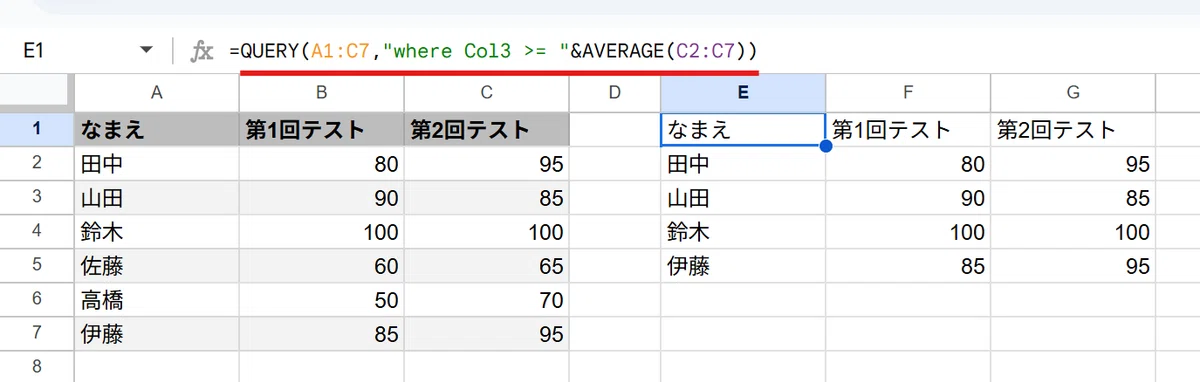Click cell C4 with value 100

point(486,231)
